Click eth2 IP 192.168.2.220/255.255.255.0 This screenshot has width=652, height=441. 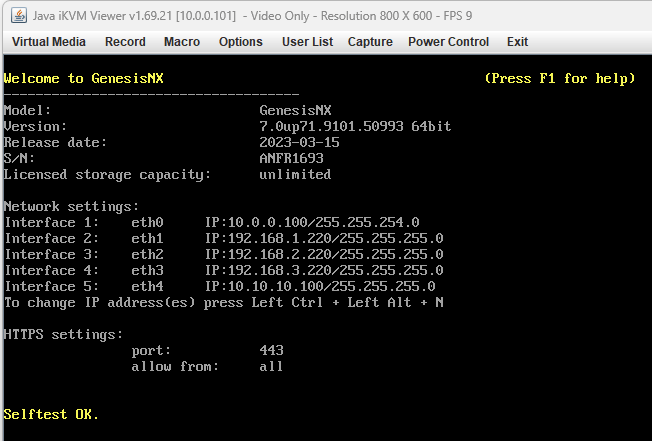(324, 254)
